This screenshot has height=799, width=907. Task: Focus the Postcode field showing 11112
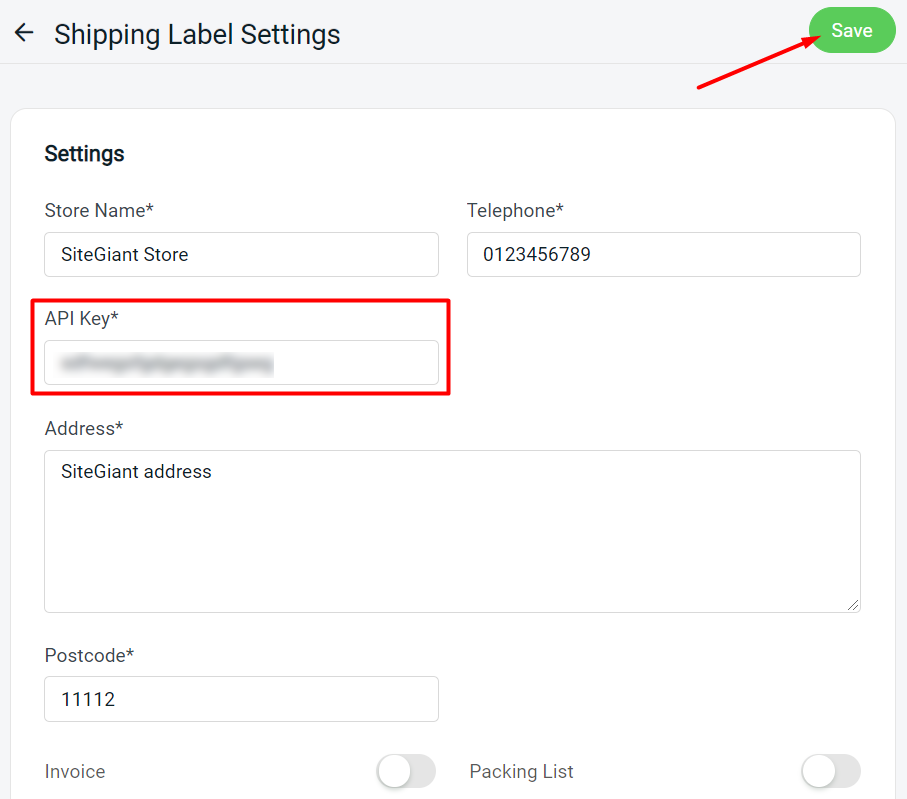241,699
